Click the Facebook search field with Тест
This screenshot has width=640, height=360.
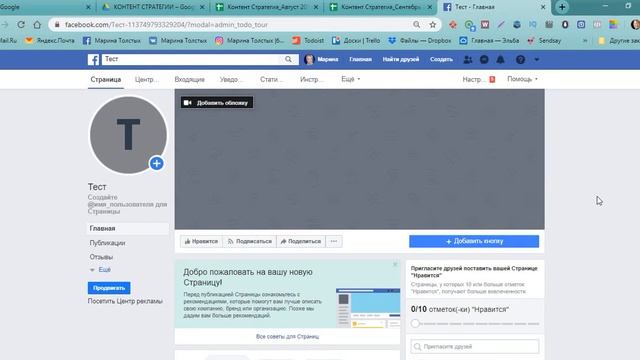191,59
